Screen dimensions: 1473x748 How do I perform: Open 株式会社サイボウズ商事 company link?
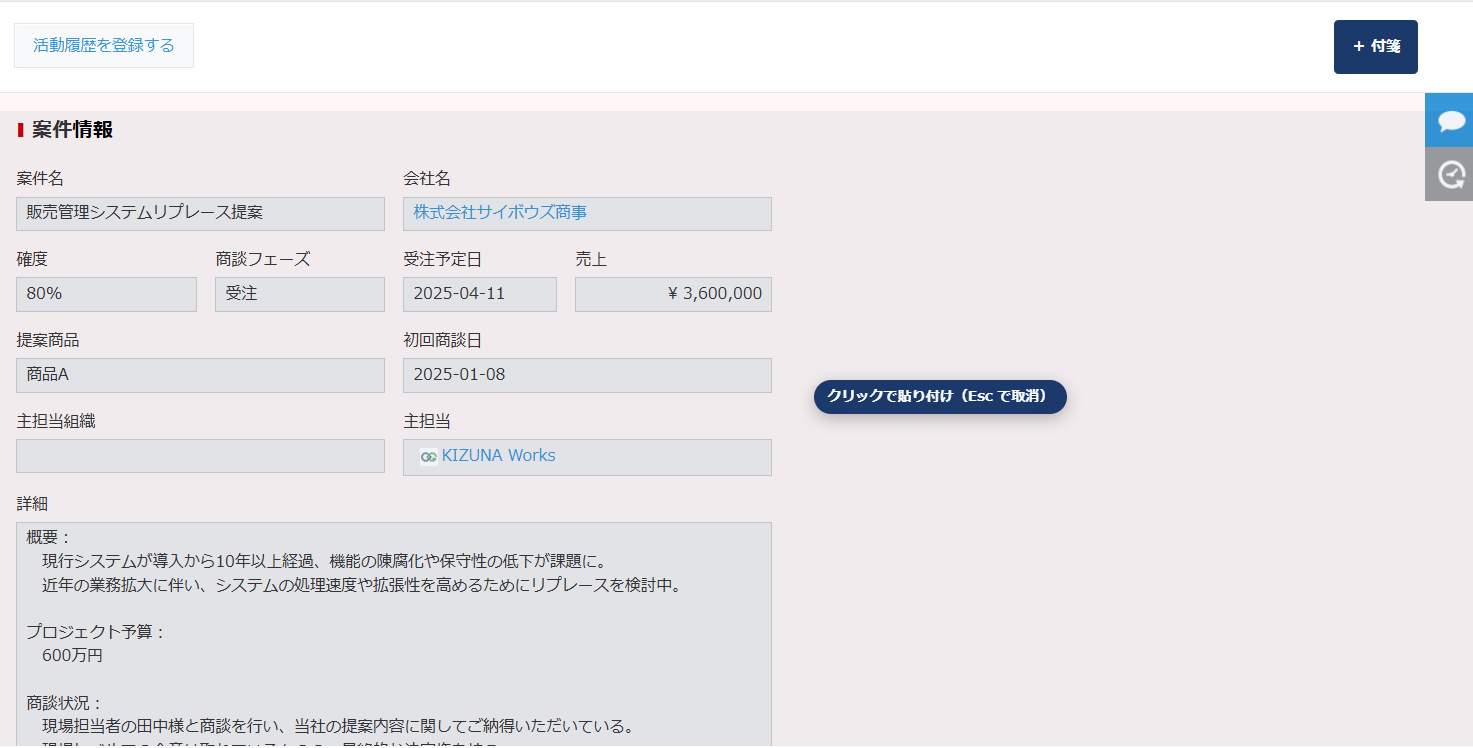tap(500, 212)
